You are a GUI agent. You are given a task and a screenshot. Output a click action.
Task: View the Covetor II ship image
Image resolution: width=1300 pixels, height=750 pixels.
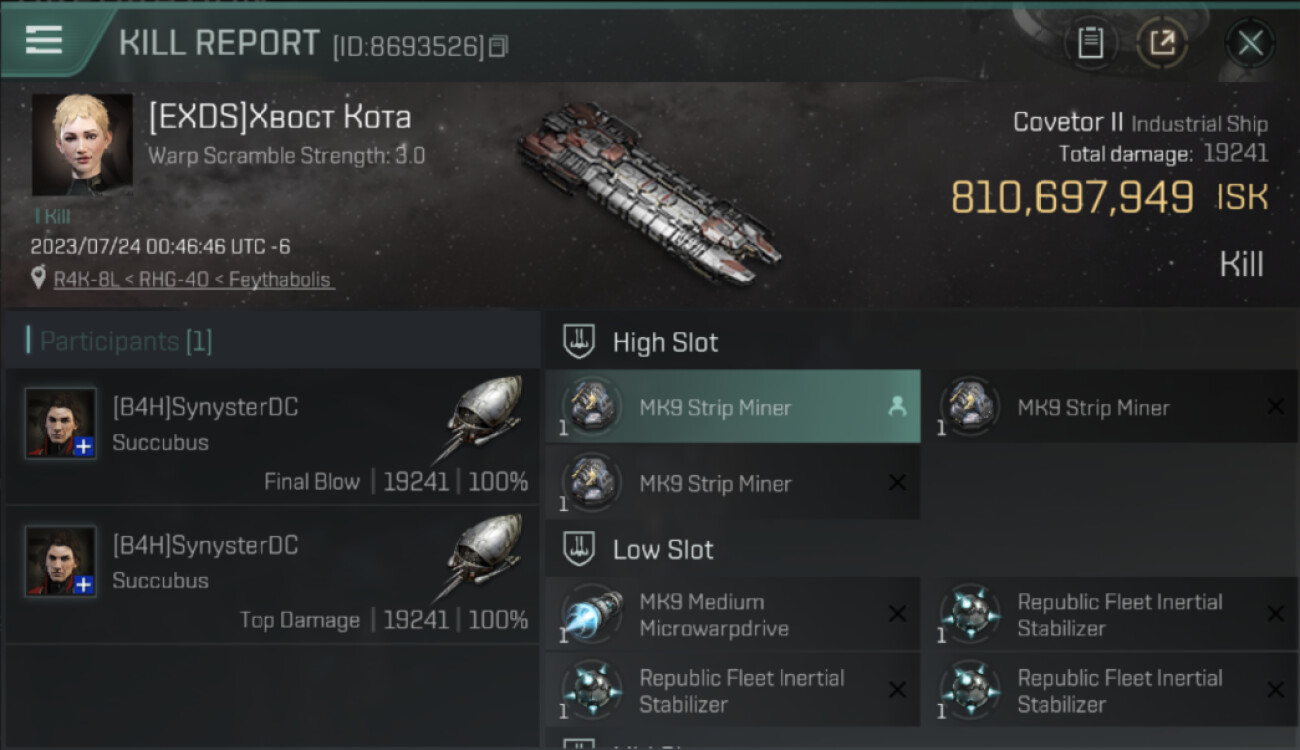click(648, 190)
